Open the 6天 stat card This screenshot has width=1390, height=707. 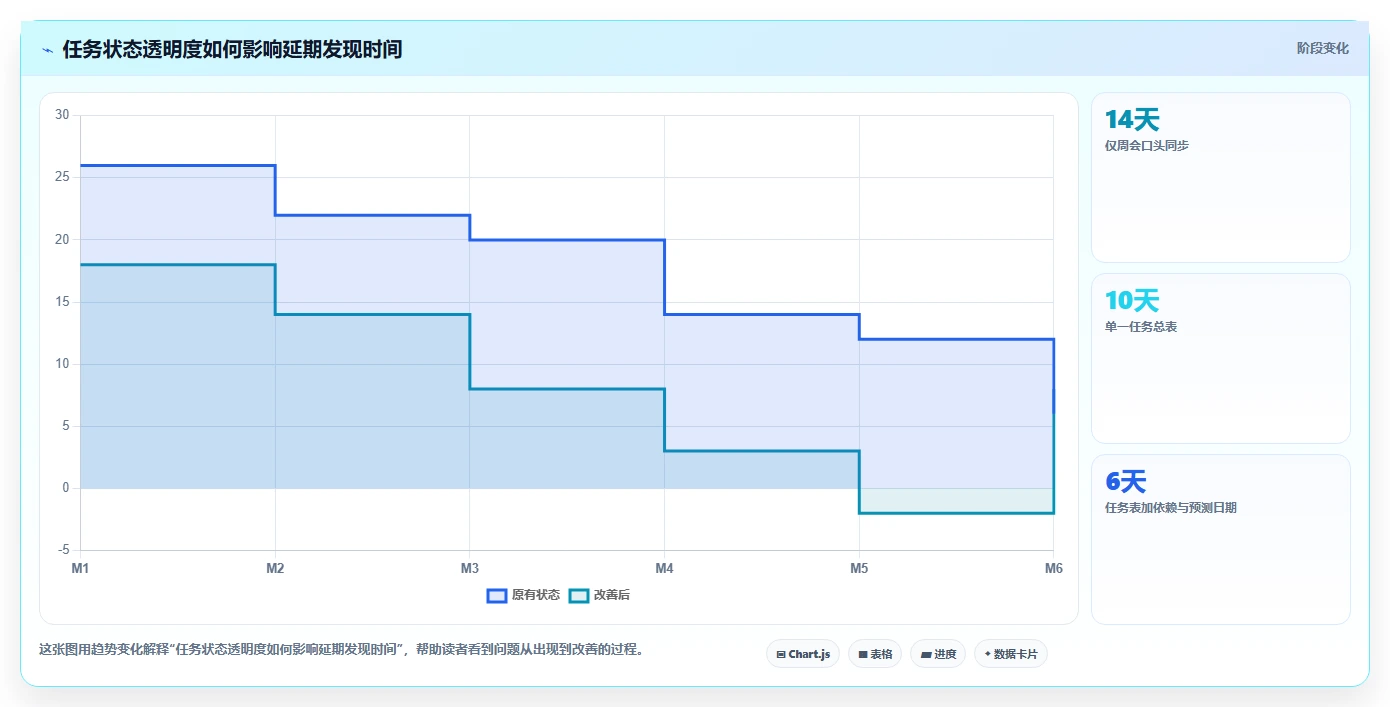pyautogui.click(x=1221, y=540)
